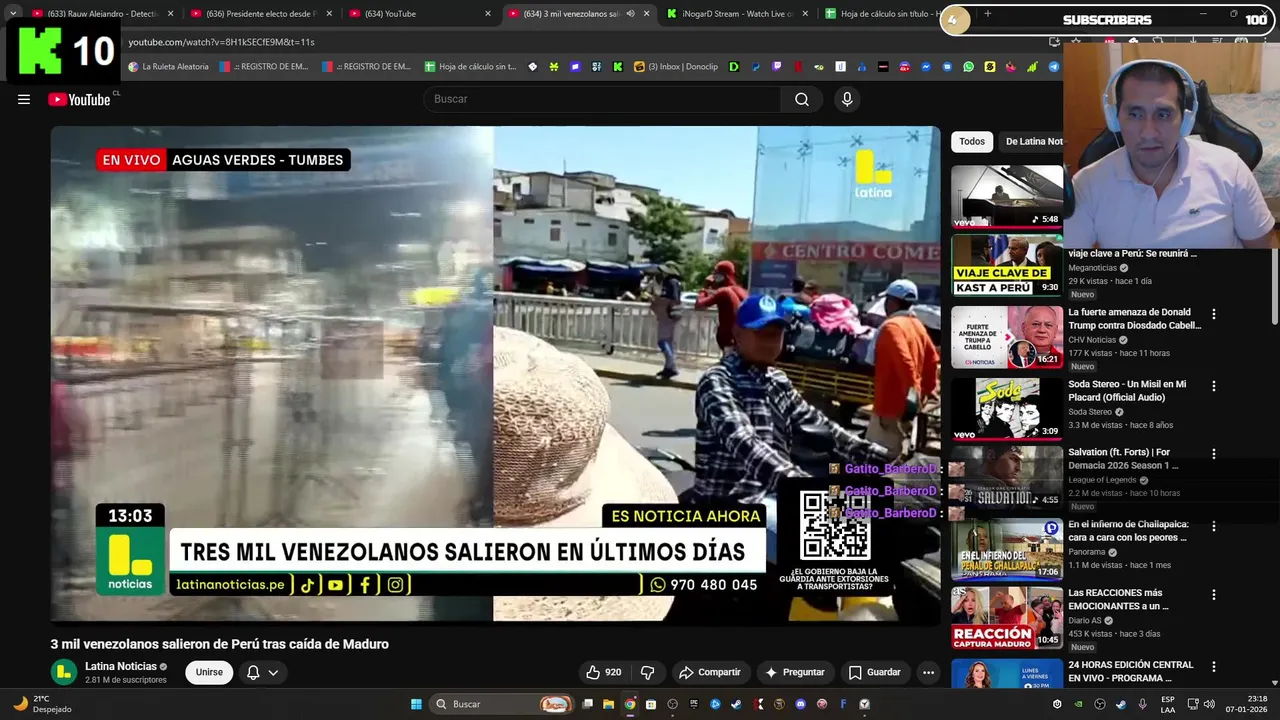Open notification bell dropdown for Latina Noticias

(x=262, y=672)
